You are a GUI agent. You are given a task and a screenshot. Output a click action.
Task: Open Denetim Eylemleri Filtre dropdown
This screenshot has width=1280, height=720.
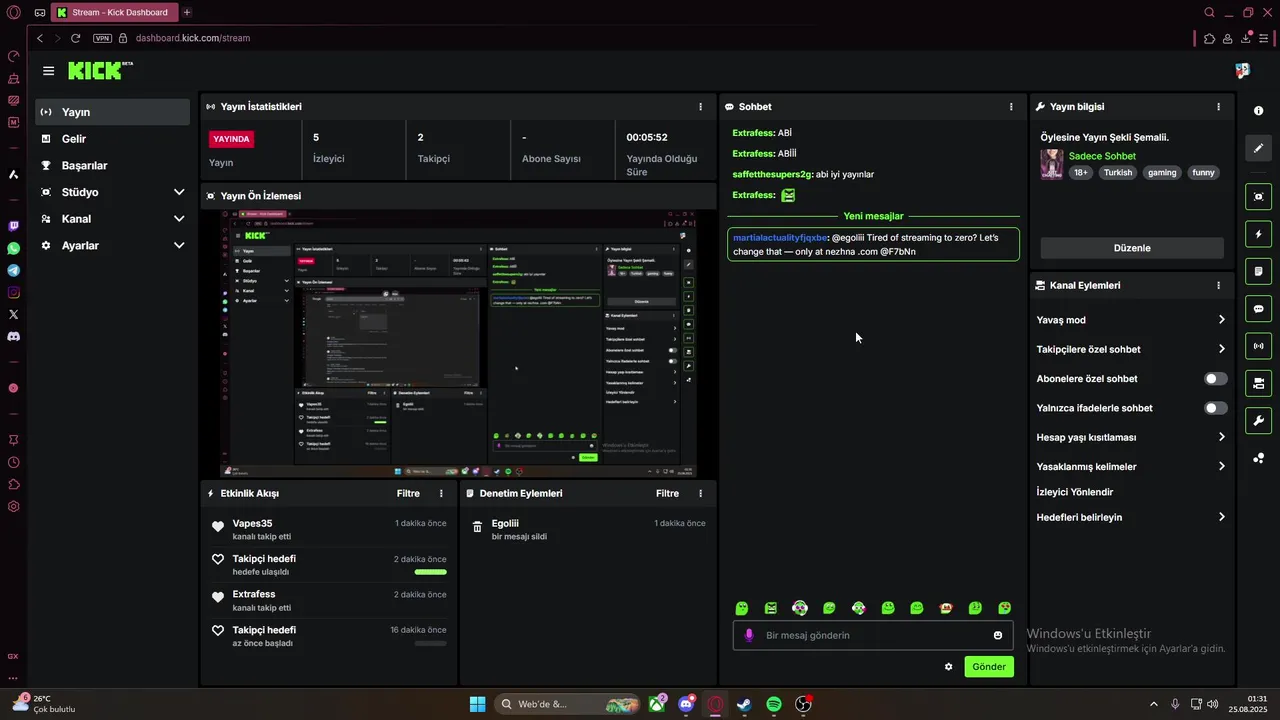pos(667,493)
